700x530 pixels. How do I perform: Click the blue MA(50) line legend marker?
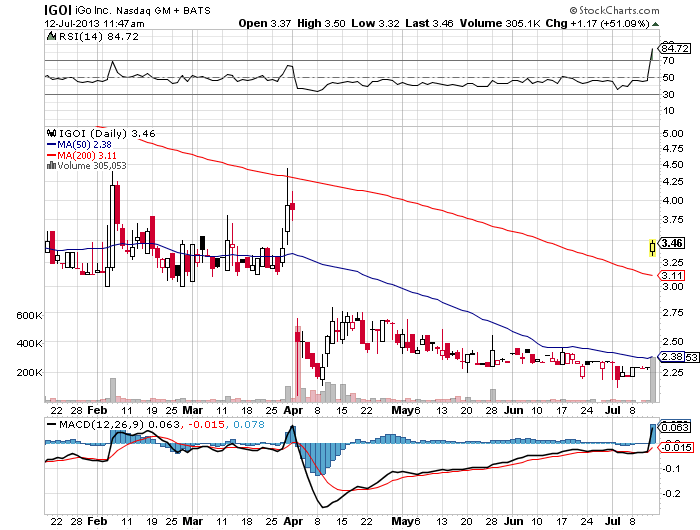point(51,145)
